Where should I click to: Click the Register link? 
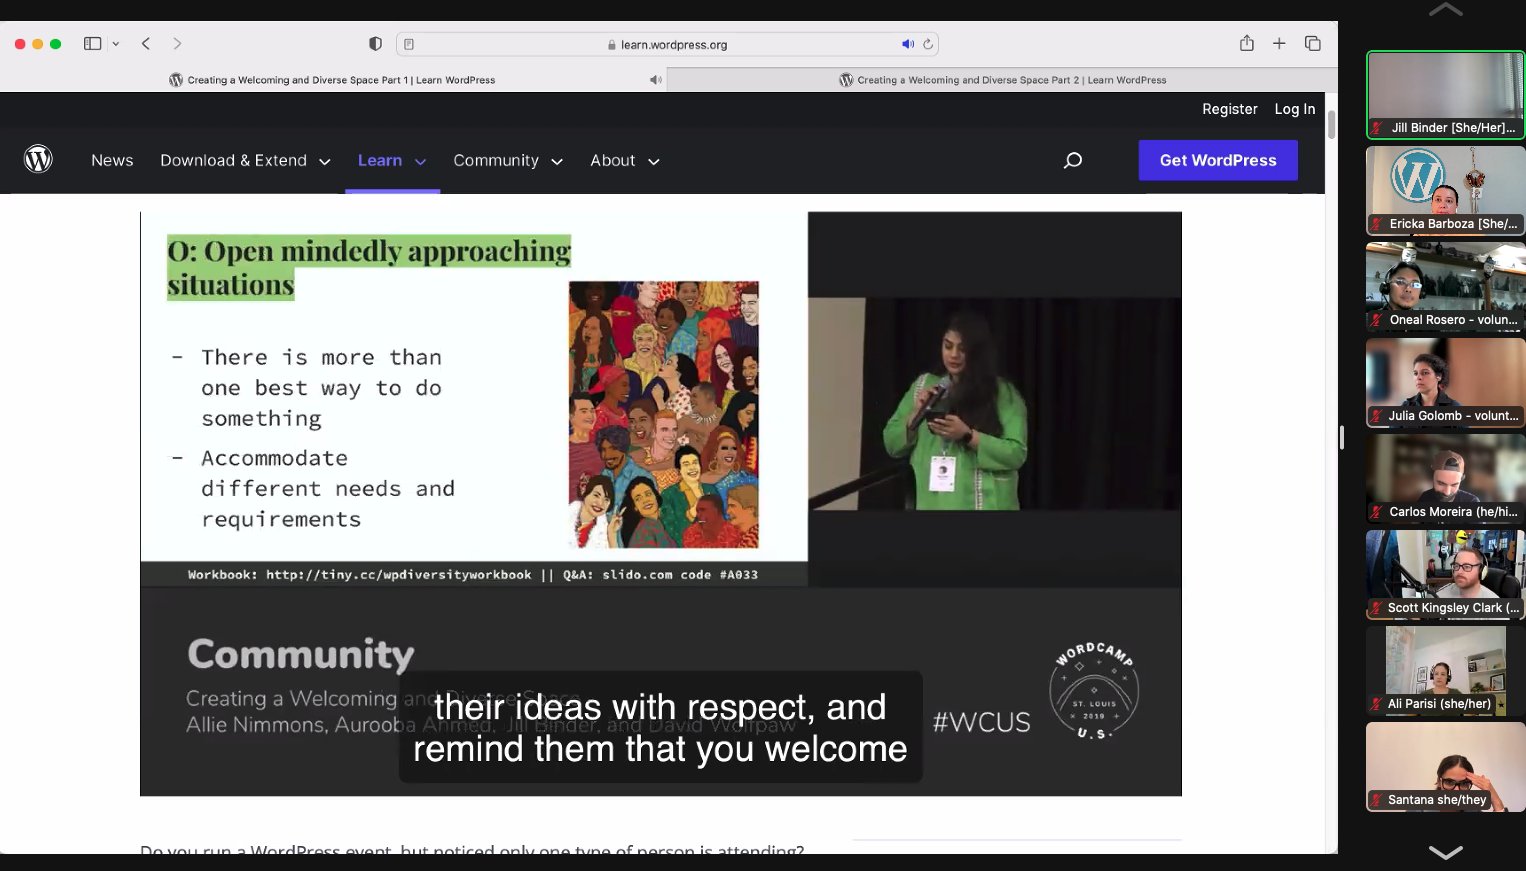point(1229,109)
